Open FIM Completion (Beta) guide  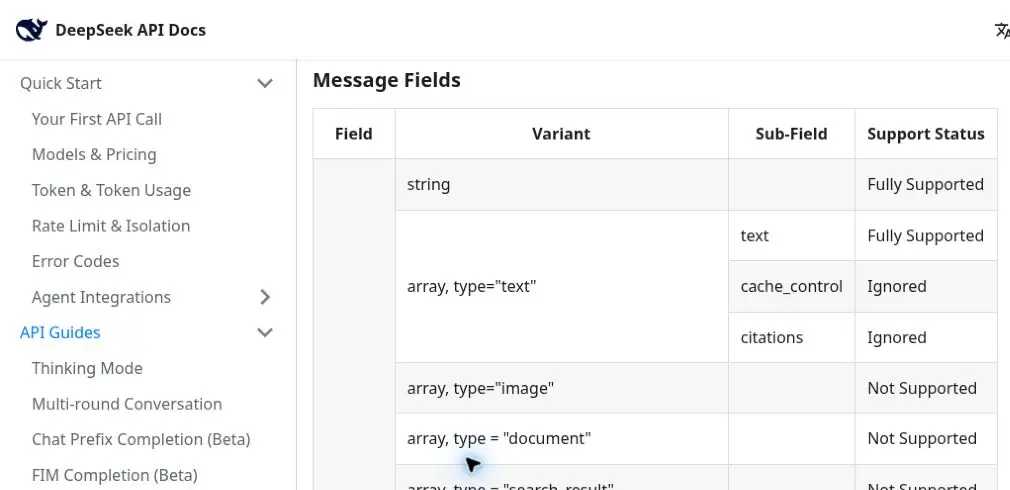115,475
